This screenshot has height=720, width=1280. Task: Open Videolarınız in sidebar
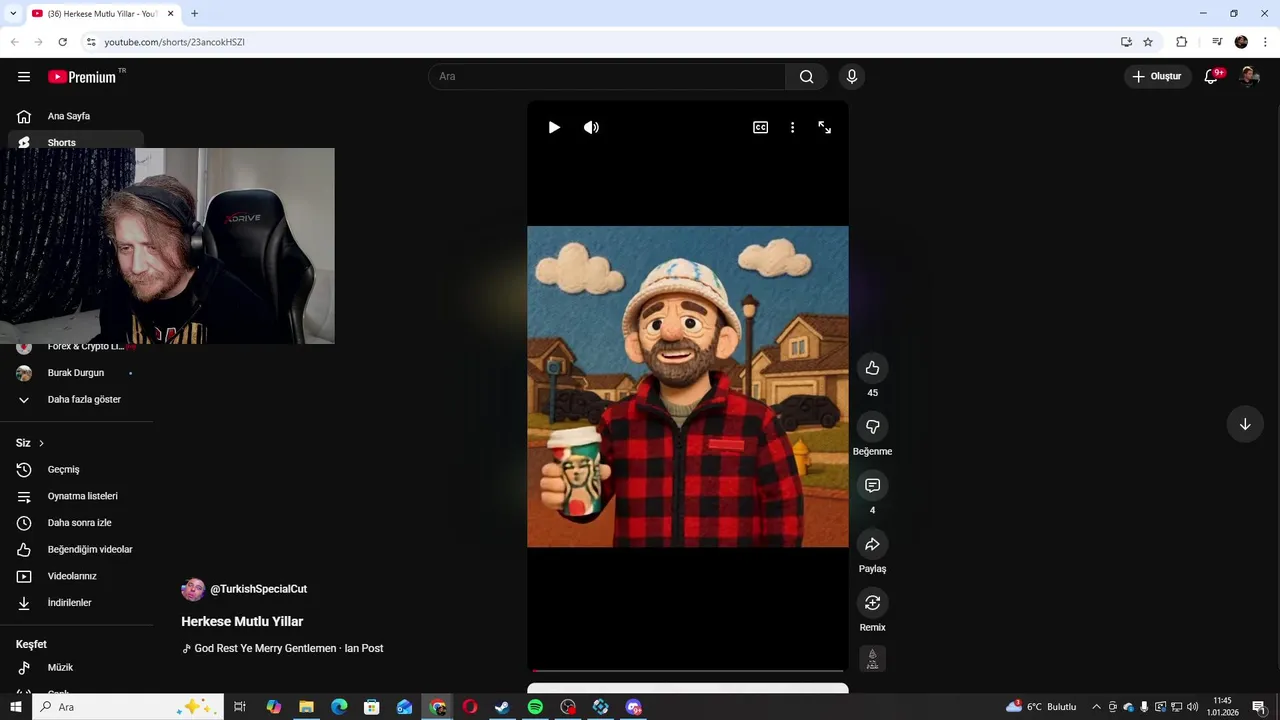click(76, 577)
